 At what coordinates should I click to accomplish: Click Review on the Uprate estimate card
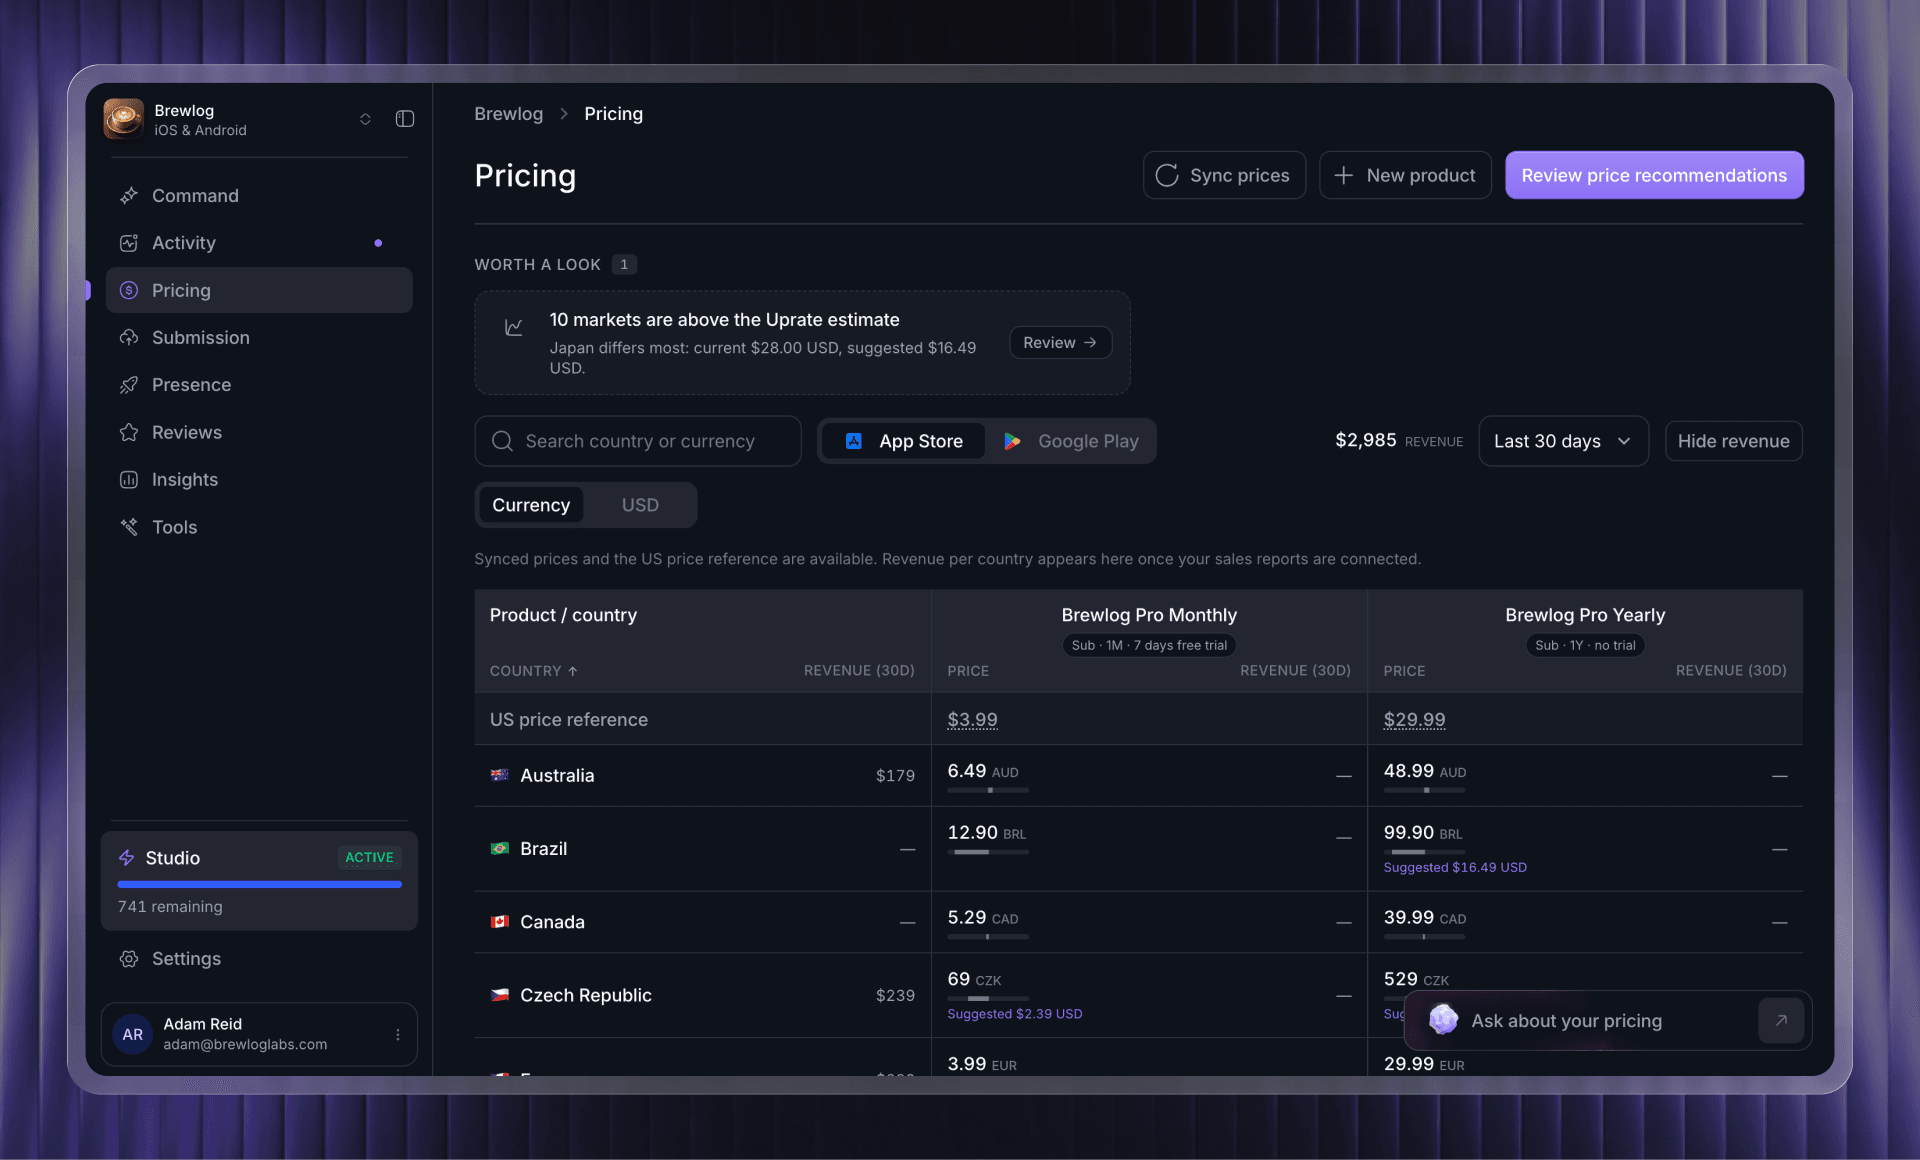1060,343
